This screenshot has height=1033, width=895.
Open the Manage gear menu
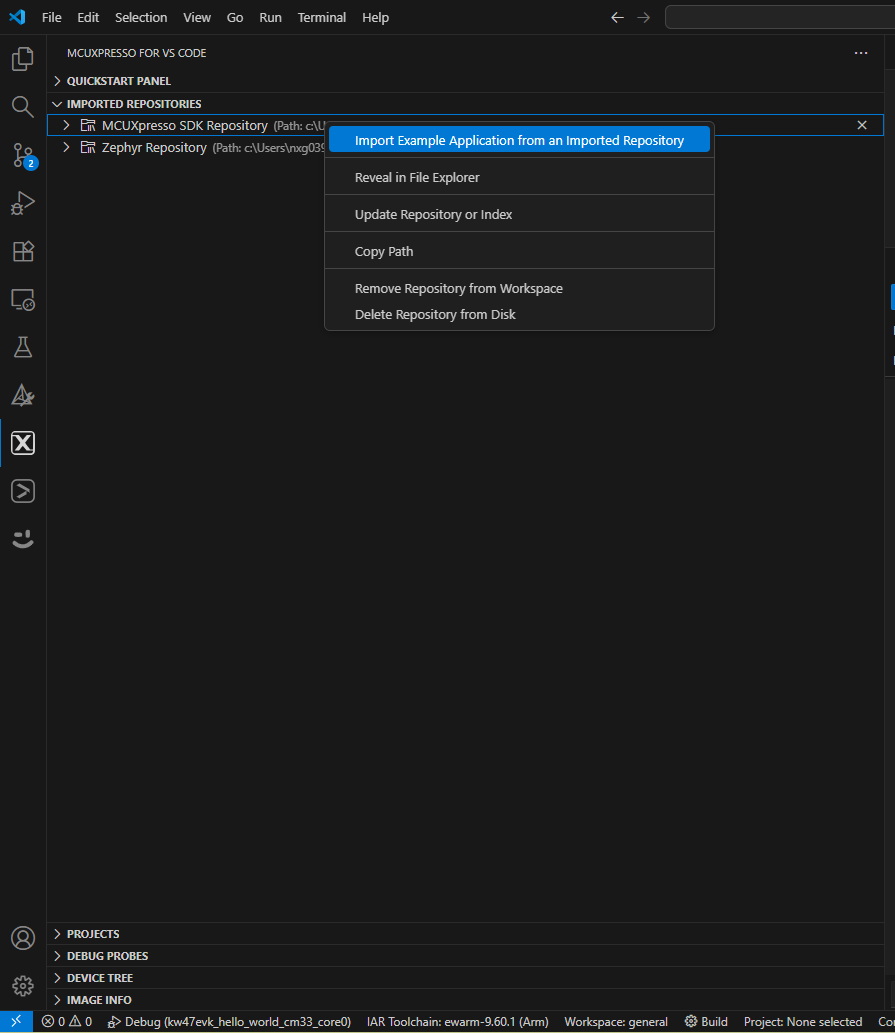coord(22,986)
